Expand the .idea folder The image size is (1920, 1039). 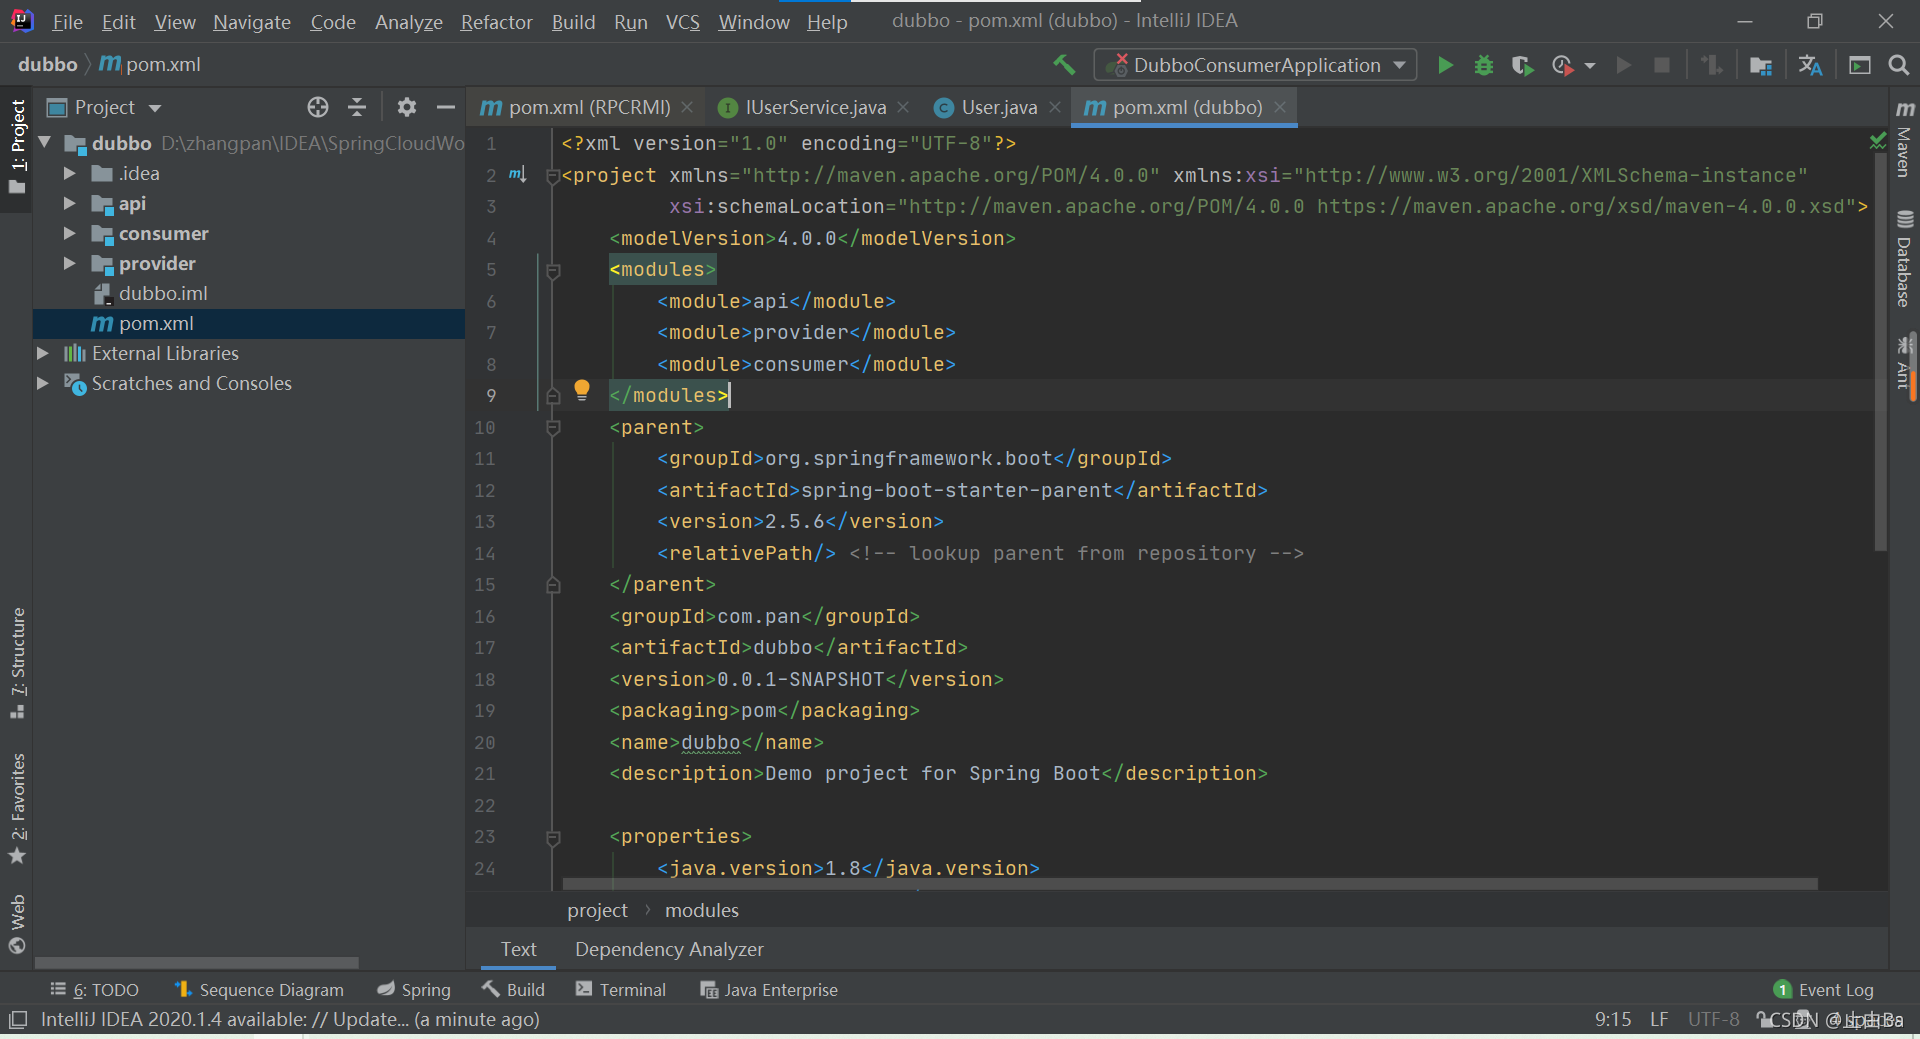tap(70, 173)
